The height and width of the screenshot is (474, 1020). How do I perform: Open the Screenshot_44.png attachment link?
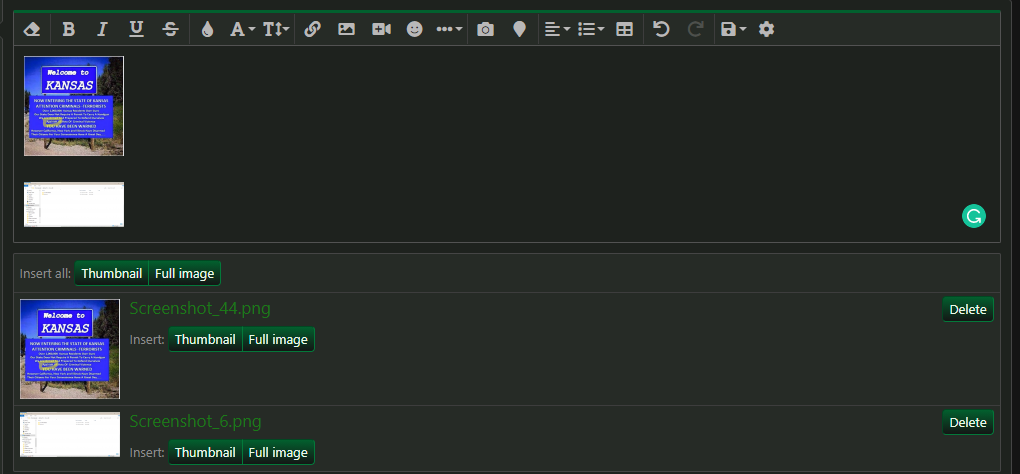200,308
